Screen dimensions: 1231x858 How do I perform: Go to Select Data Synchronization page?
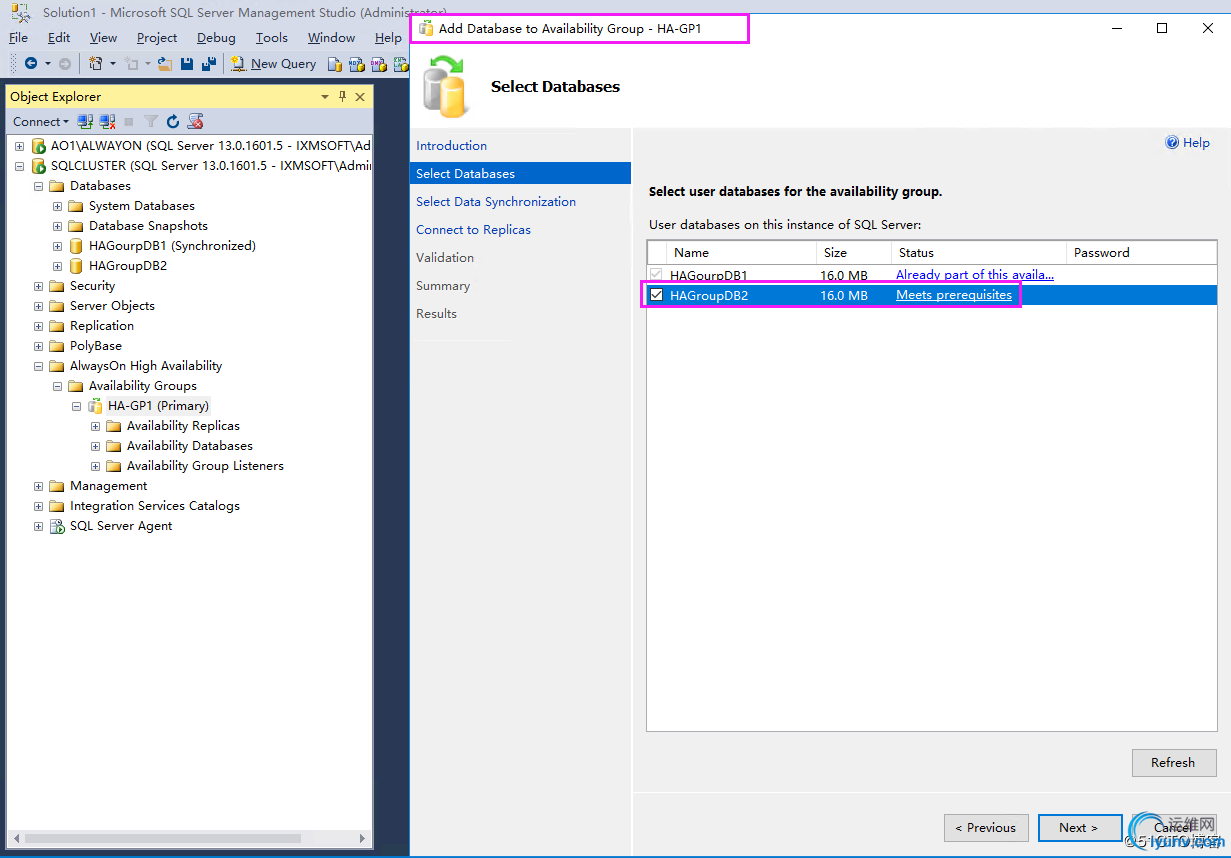pyautogui.click(x=496, y=201)
